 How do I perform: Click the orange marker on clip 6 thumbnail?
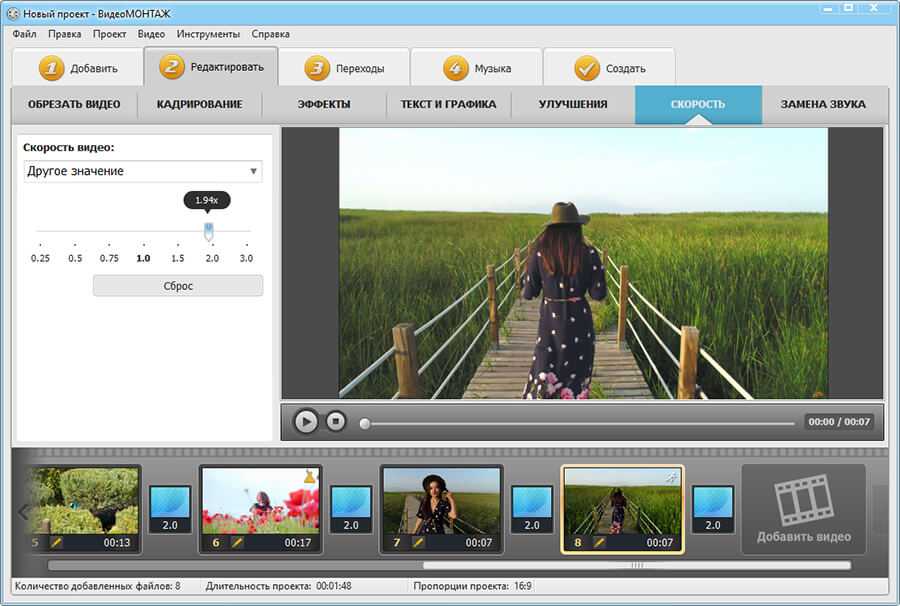click(x=309, y=476)
